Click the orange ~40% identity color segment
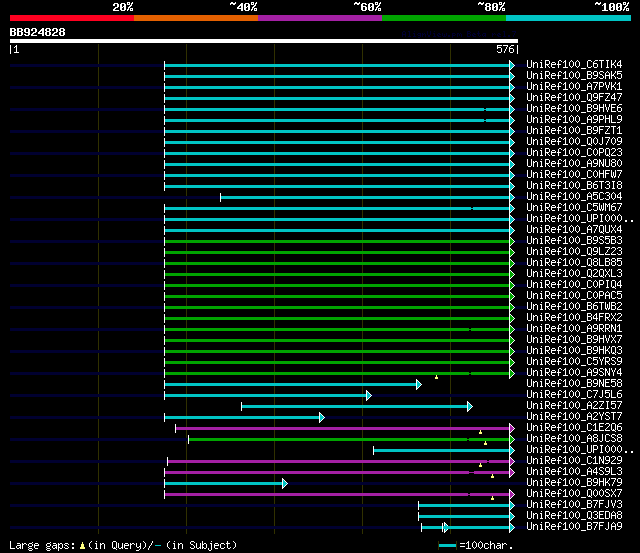 point(196,18)
